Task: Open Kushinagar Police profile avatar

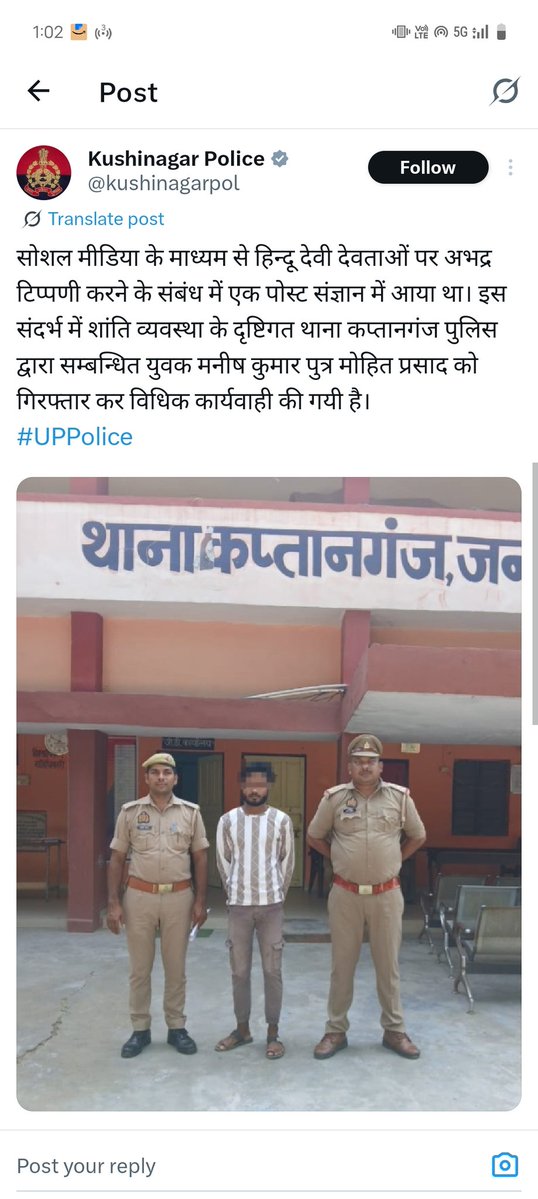Action: pos(44,172)
